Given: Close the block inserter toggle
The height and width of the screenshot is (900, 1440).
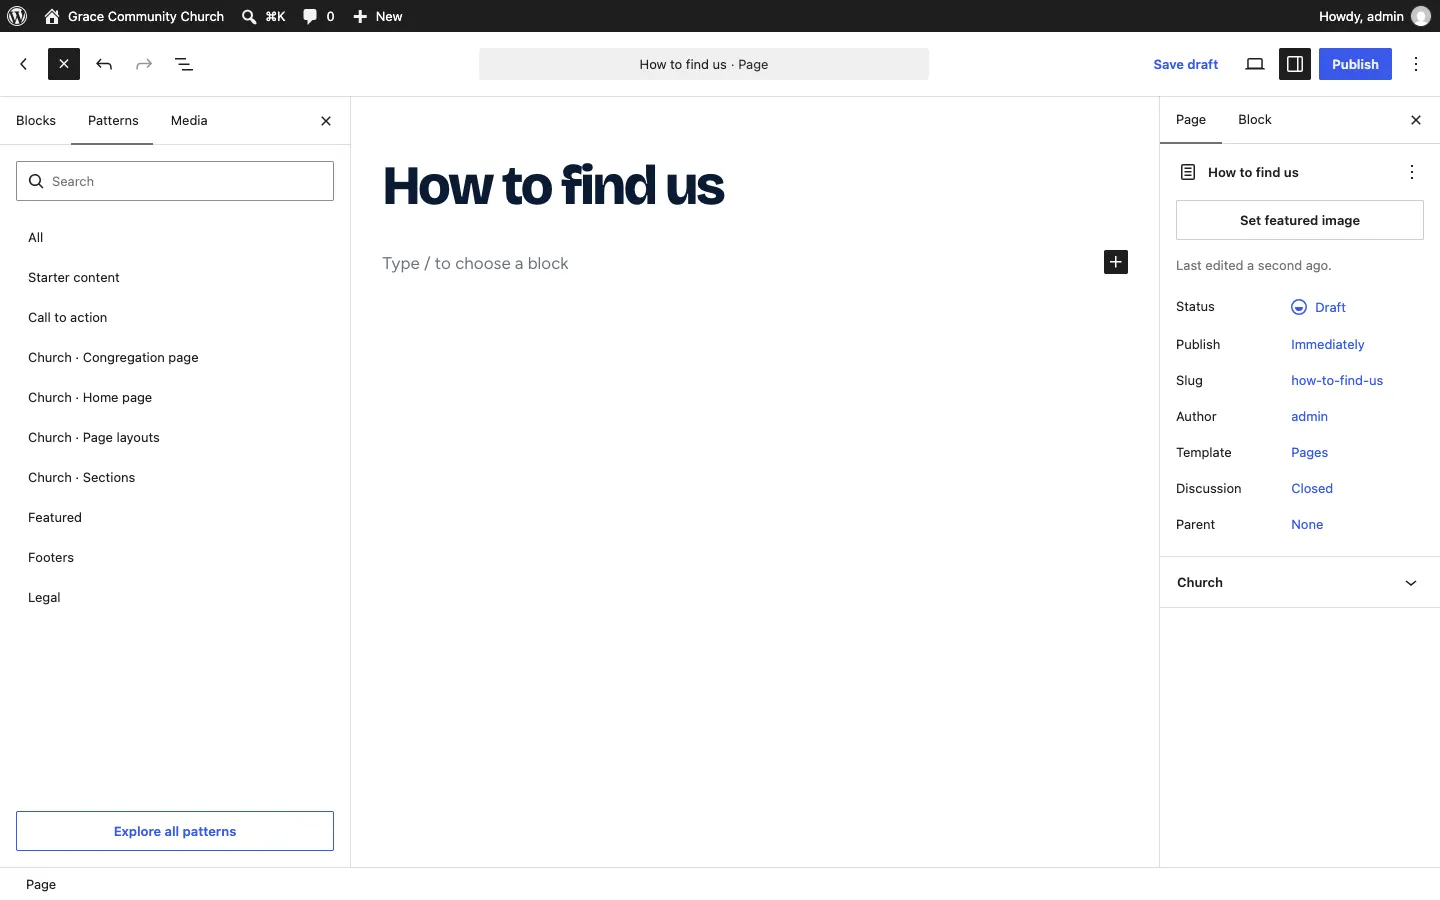Looking at the screenshot, I should point(64,64).
